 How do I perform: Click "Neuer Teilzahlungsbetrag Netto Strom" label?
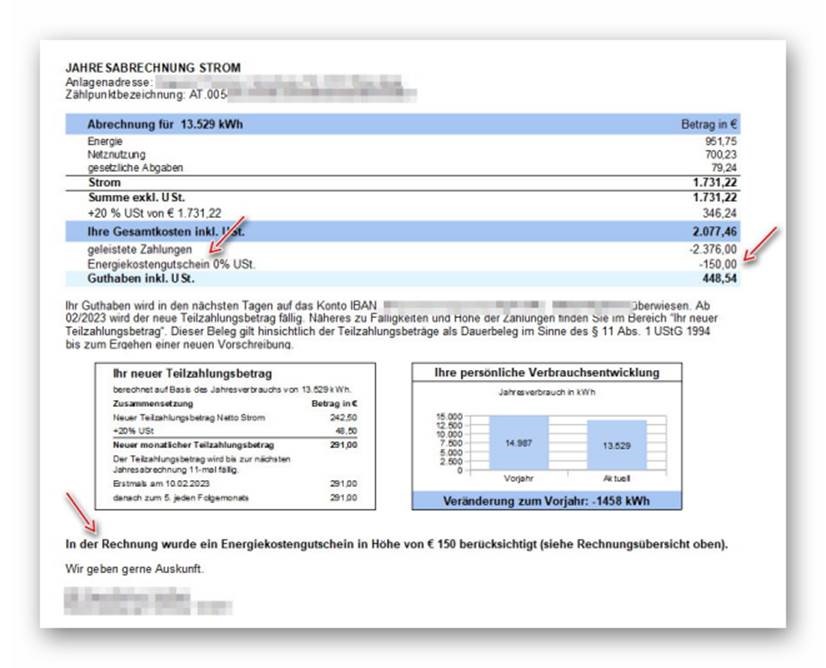pyautogui.click(x=189, y=418)
